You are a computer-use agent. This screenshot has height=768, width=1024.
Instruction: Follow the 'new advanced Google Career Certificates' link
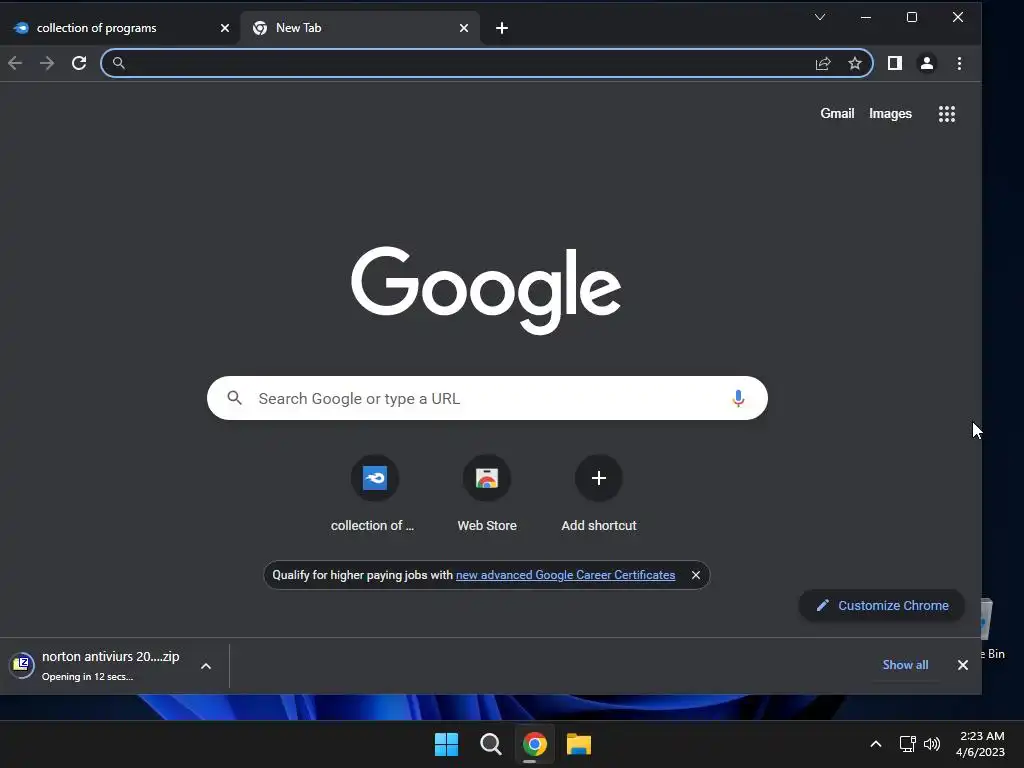[566, 575]
